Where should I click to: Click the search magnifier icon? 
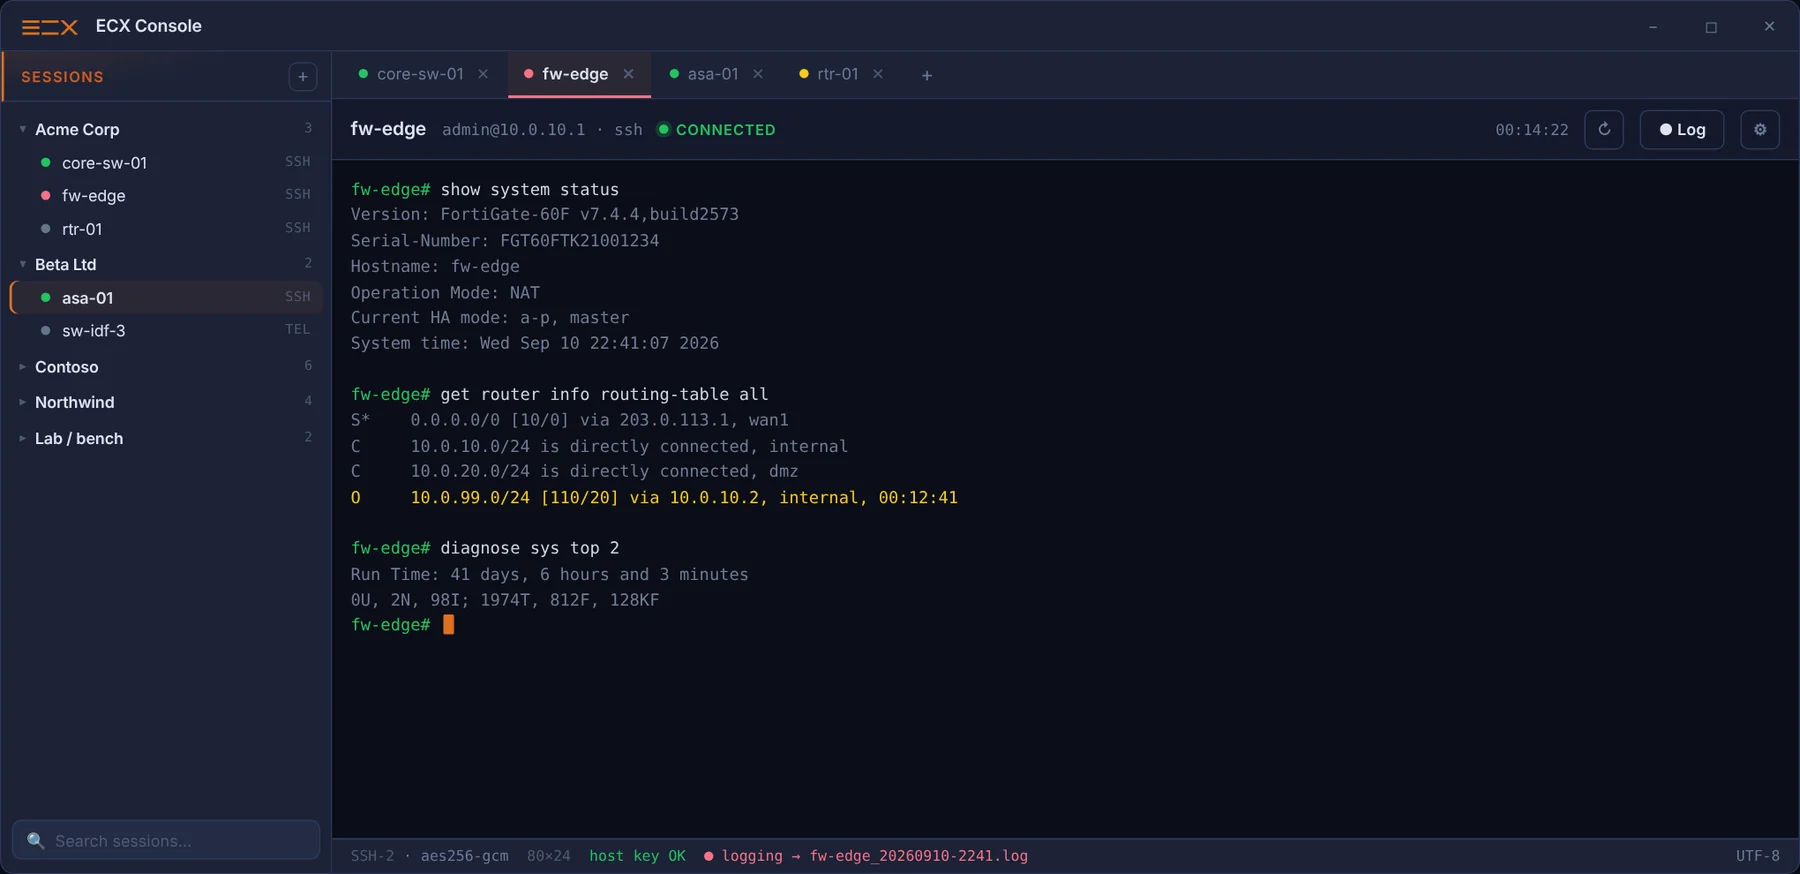tap(36, 841)
